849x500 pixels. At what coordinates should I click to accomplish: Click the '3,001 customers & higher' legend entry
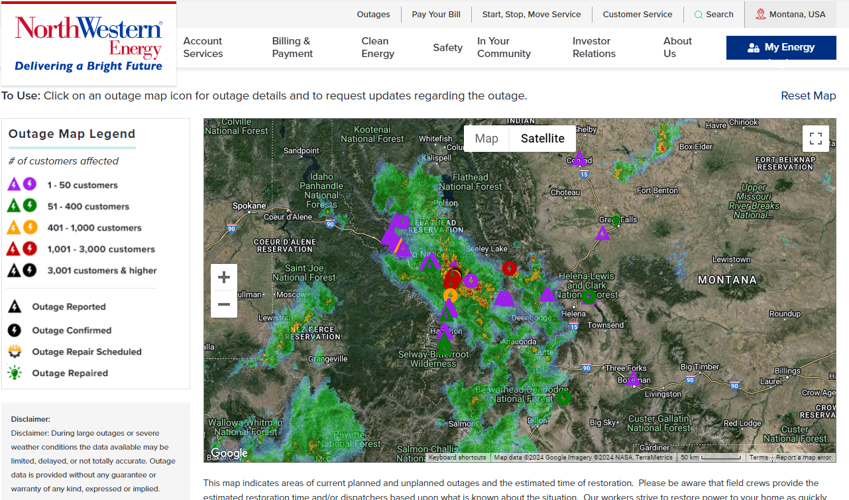pyautogui.click(x=102, y=270)
